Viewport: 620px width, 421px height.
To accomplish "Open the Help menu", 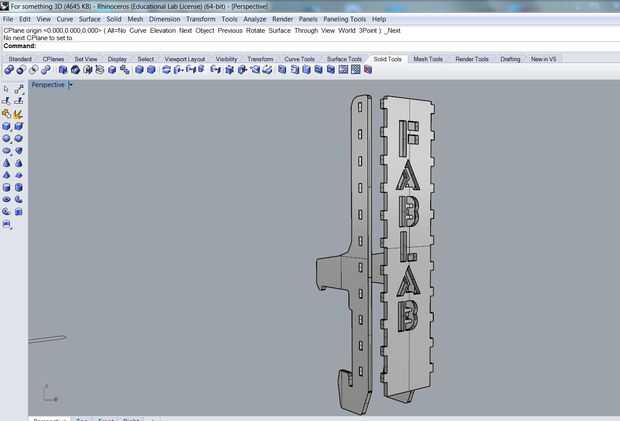I will tap(379, 19).
